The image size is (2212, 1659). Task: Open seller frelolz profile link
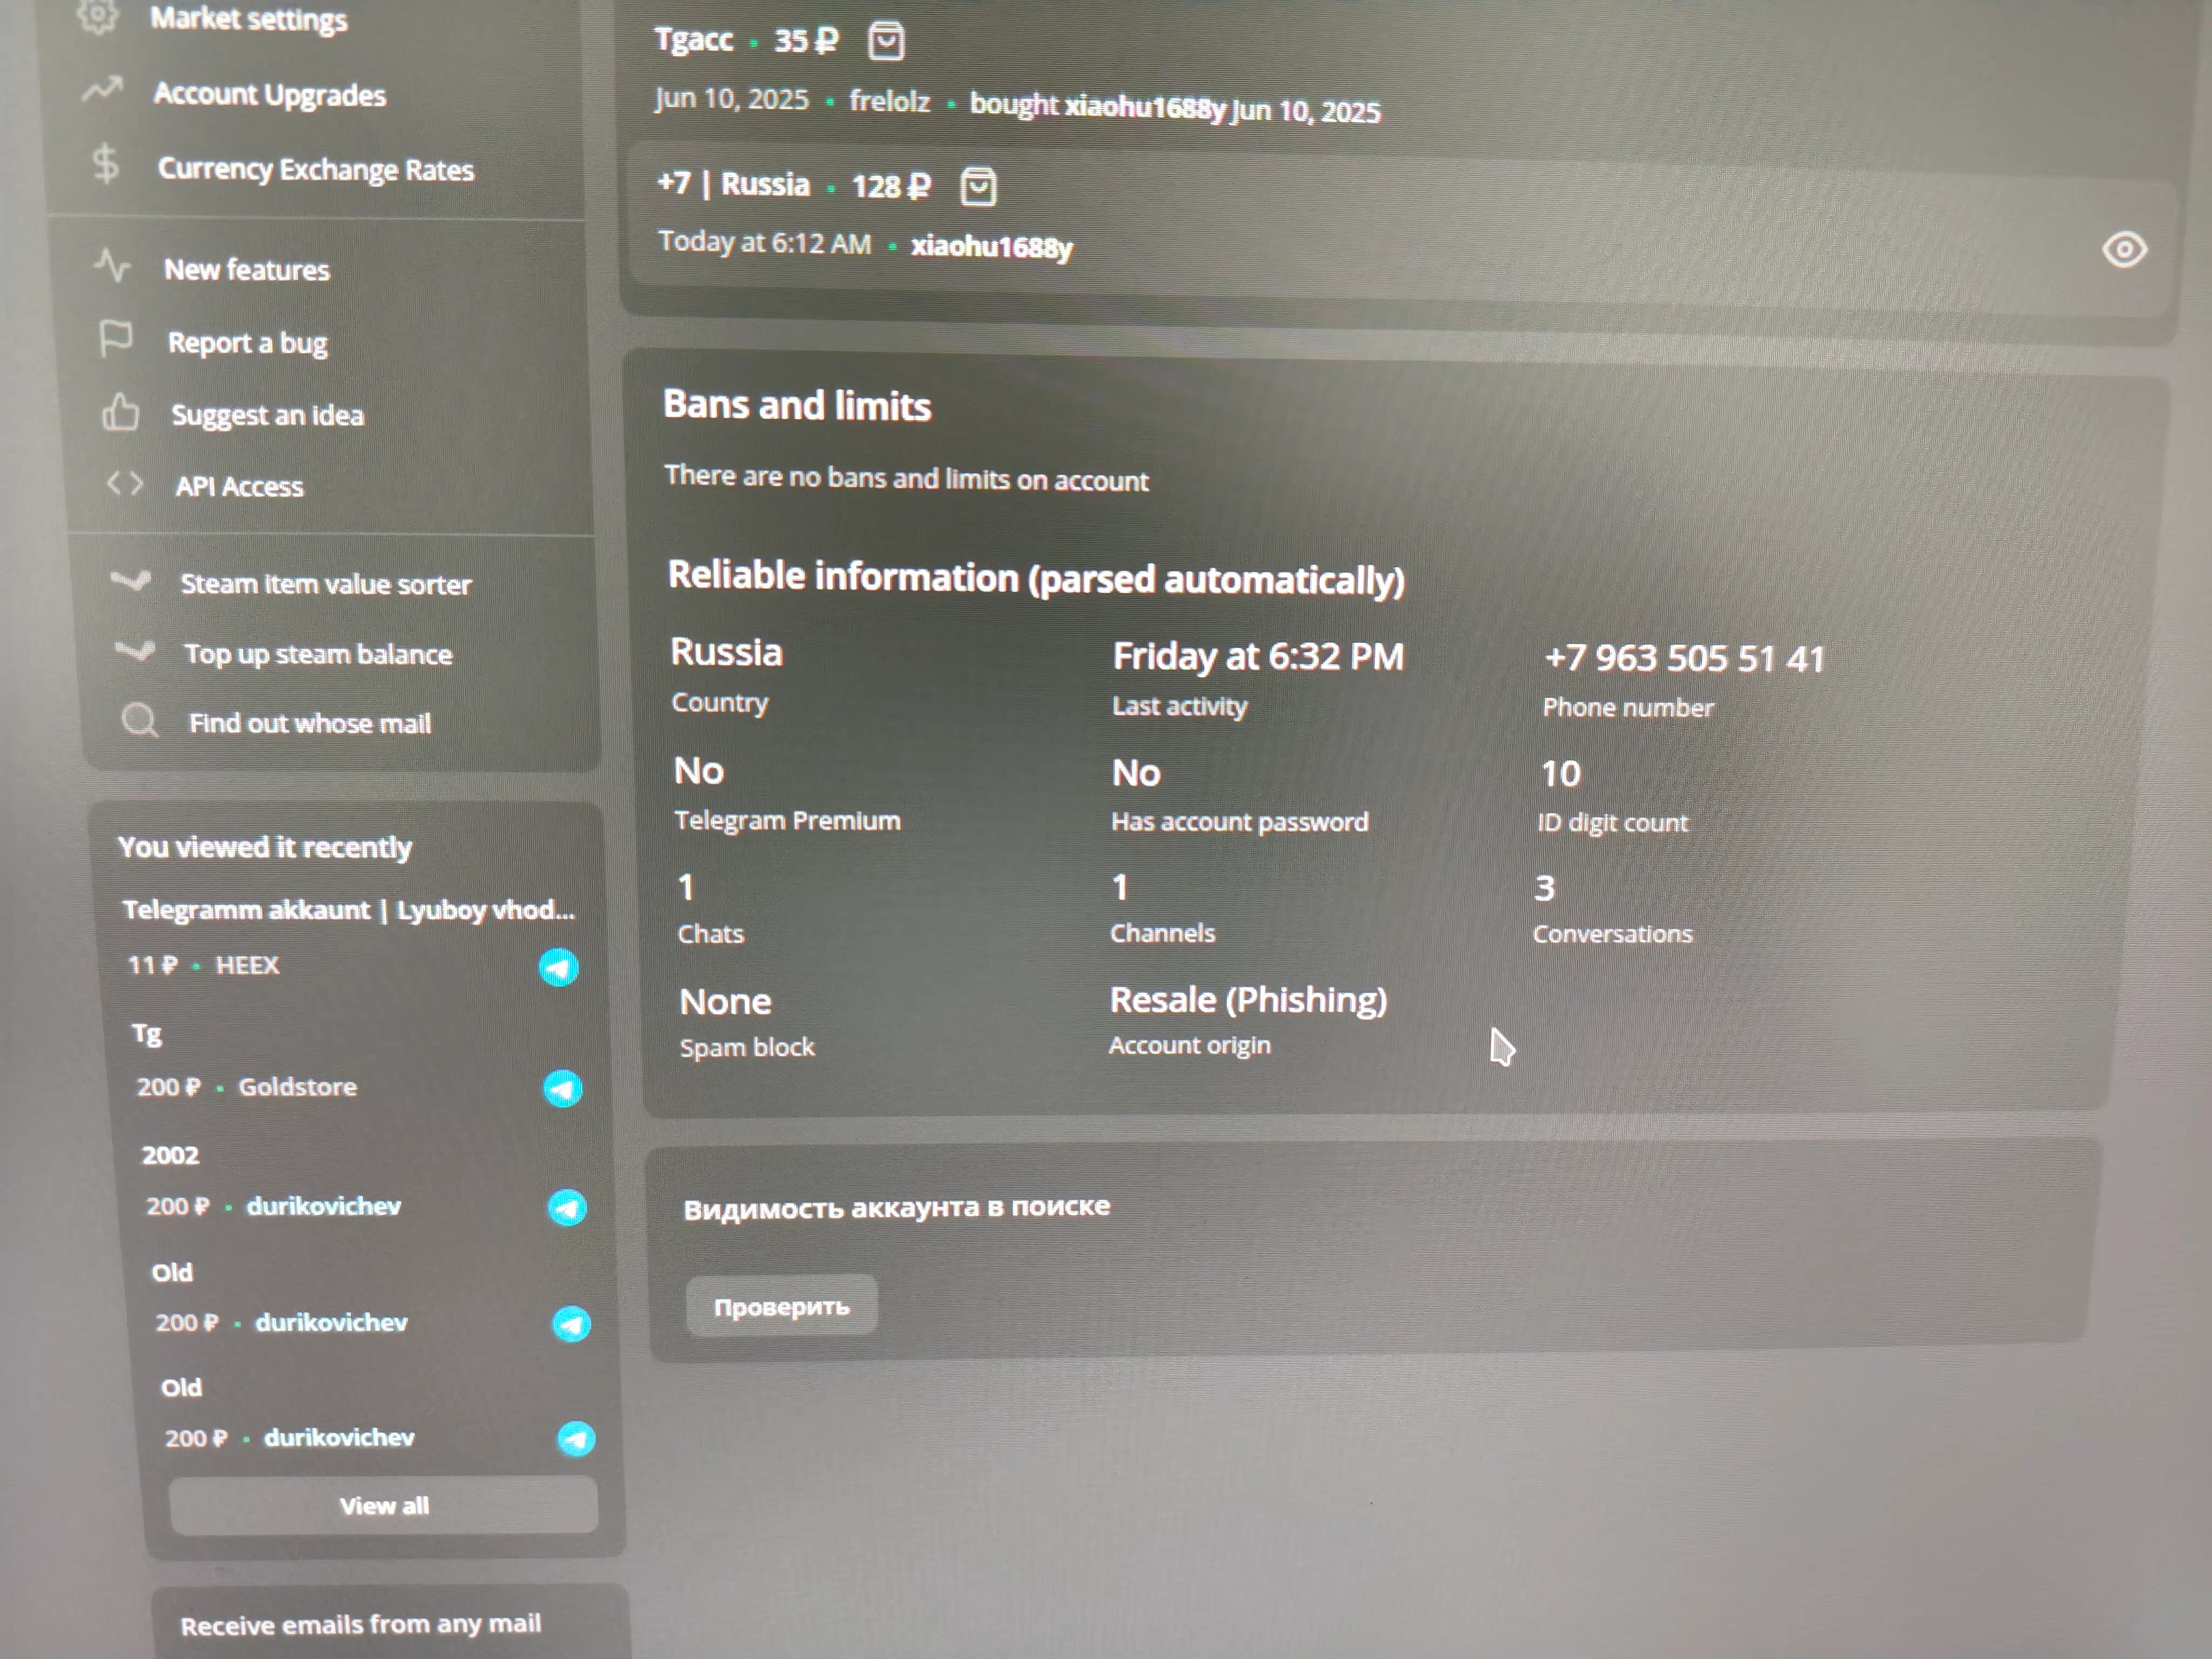coord(890,101)
